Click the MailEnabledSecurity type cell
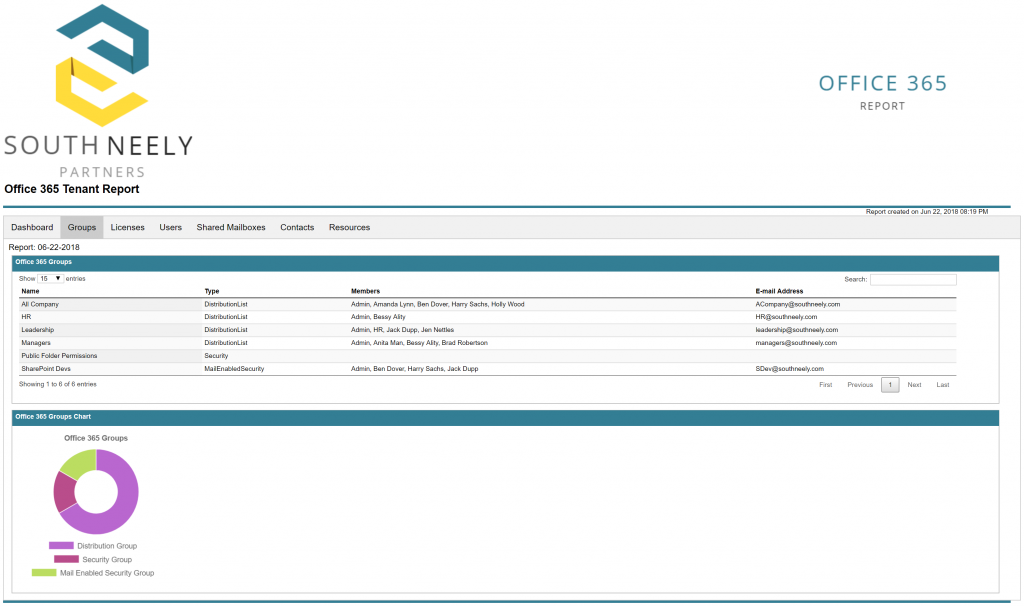This screenshot has height=607, width=1024. [x=234, y=369]
